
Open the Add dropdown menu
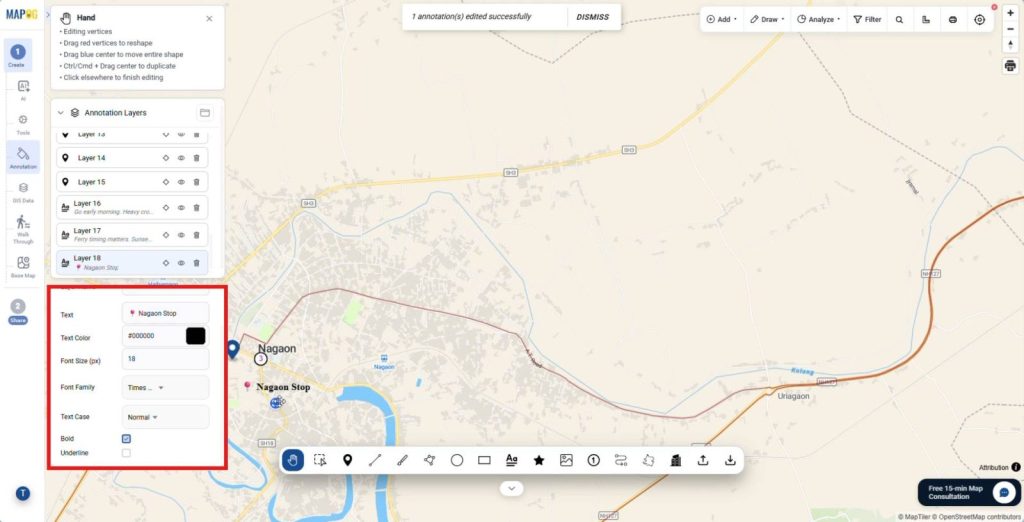(721, 20)
